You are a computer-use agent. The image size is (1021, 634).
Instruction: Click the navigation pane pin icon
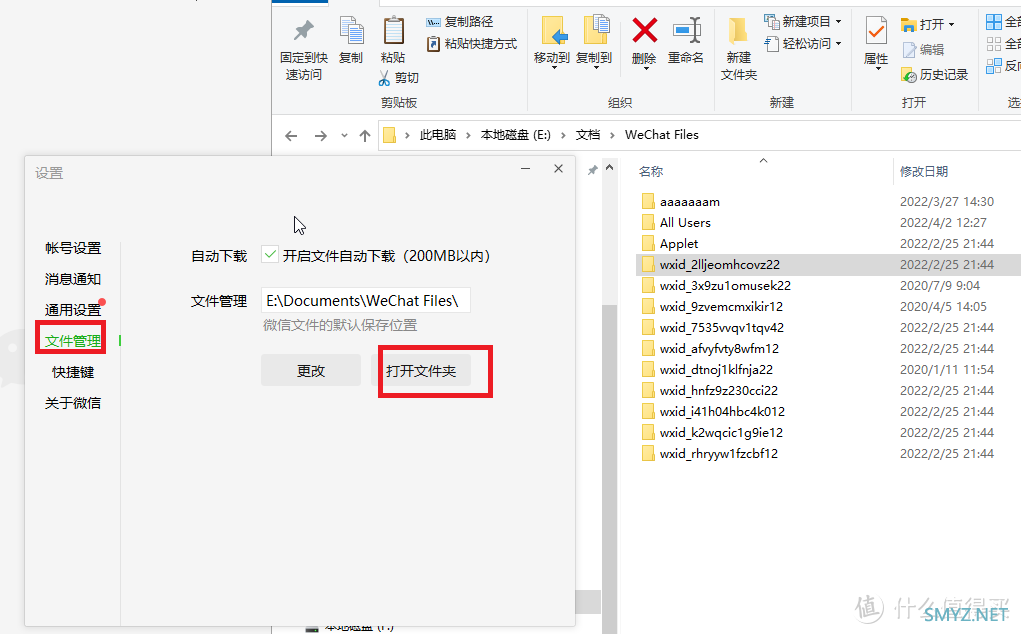tap(593, 171)
